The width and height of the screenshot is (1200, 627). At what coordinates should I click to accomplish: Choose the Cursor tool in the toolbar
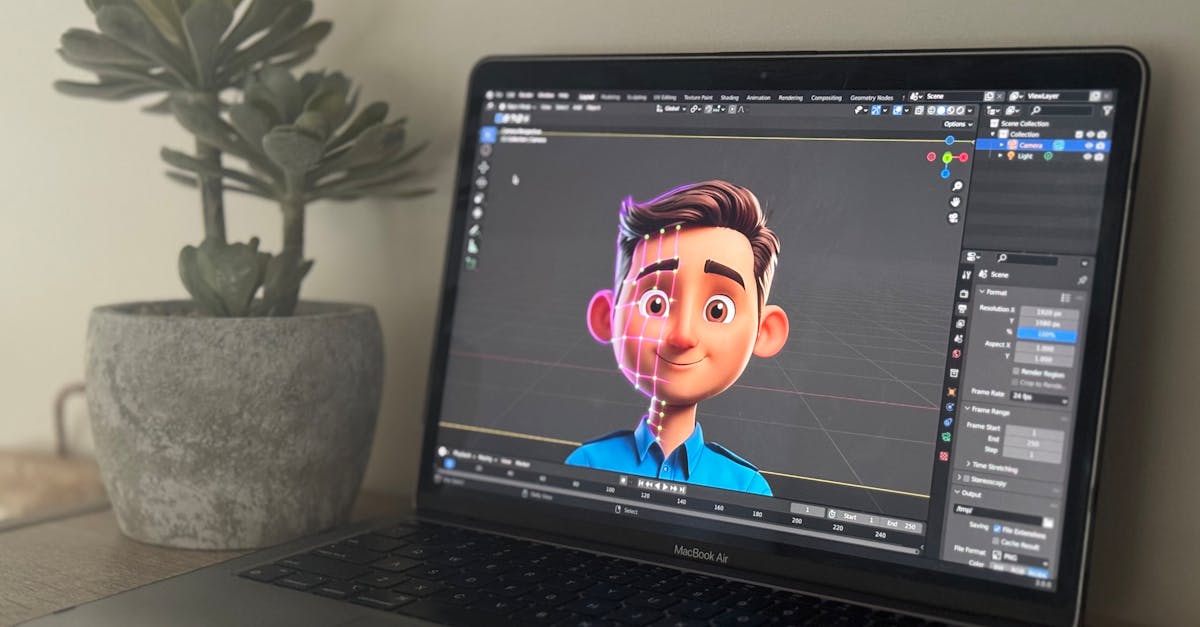tap(485, 150)
